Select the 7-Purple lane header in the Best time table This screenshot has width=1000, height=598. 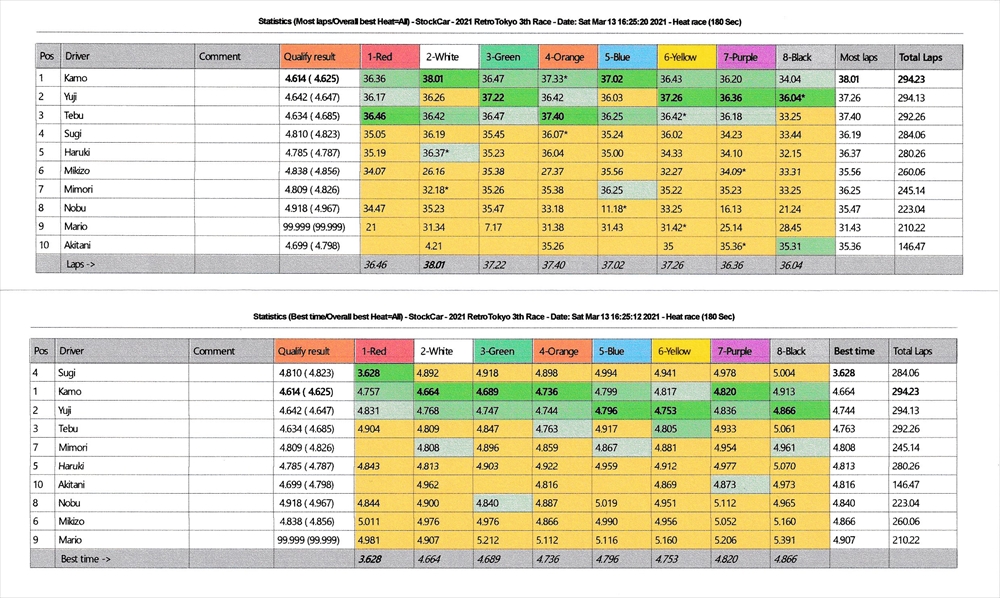coord(739,351)
